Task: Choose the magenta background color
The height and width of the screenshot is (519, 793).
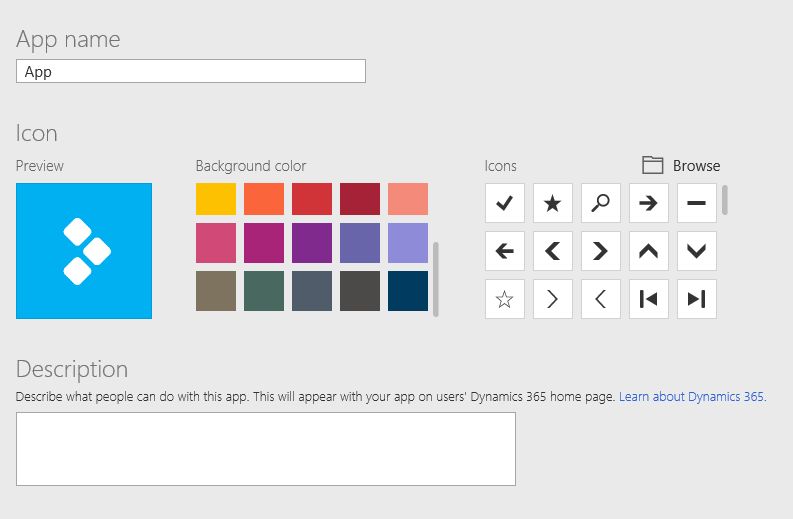Action: pyautogui.click(x=264, y=243)
